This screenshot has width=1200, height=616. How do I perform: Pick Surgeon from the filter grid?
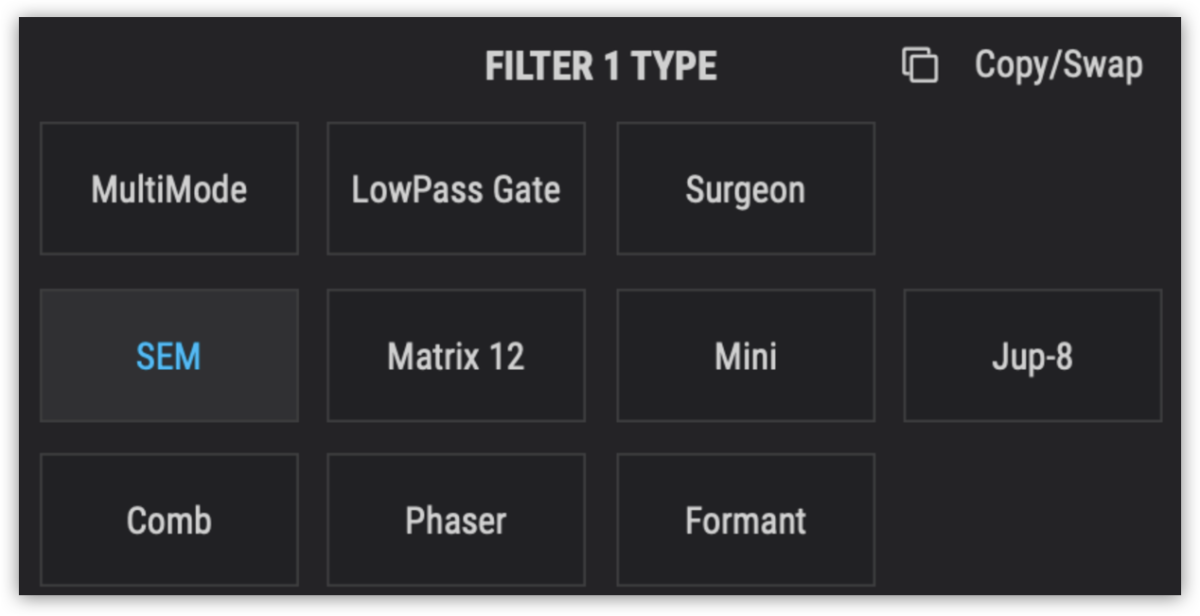coord(745,188)
